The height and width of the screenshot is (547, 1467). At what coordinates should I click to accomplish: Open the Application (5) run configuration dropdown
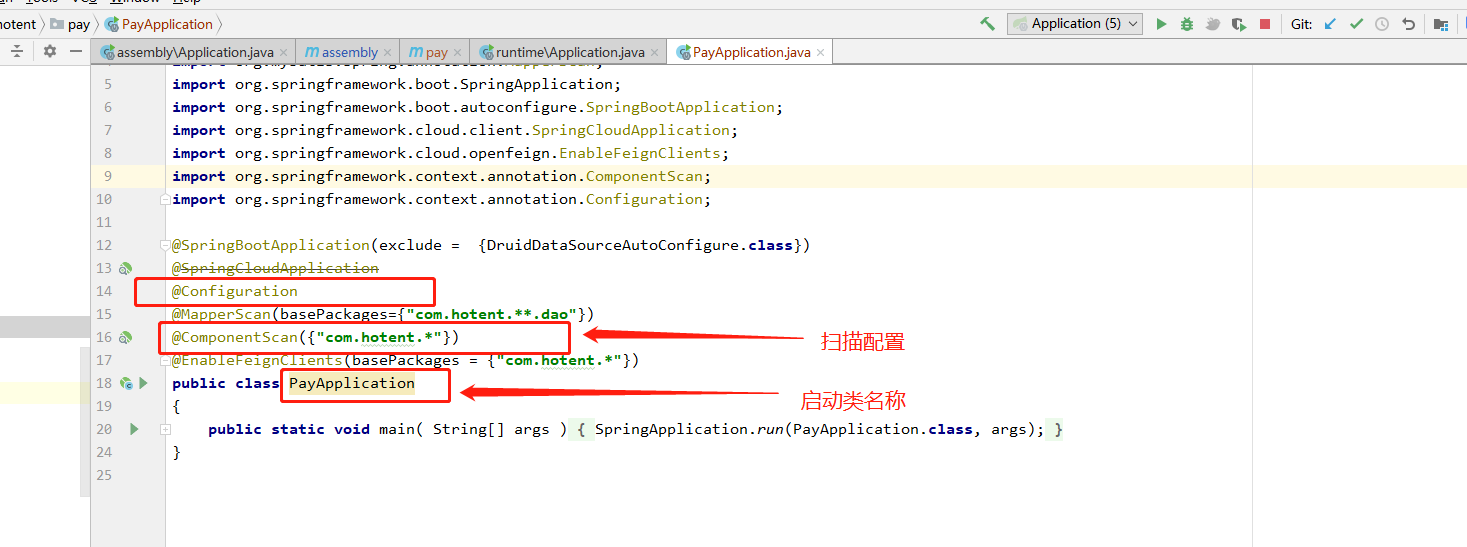click(1075, 24)
